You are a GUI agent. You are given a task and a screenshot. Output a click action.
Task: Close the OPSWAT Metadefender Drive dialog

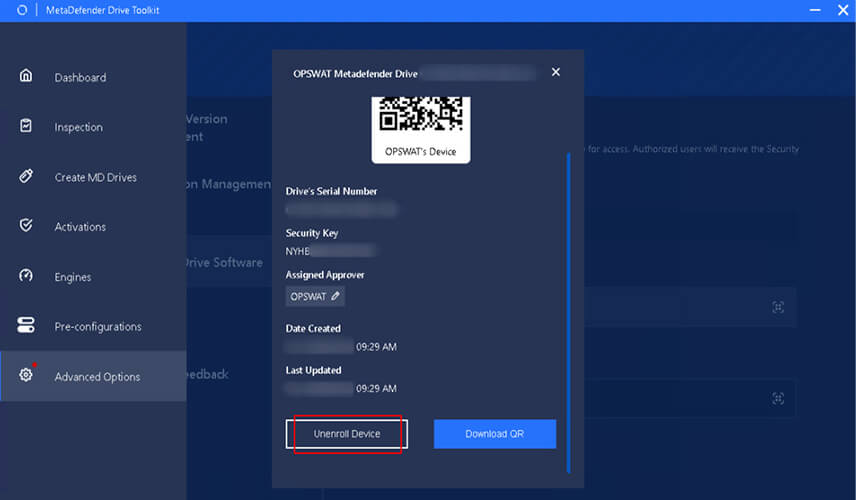pos(556,72)
